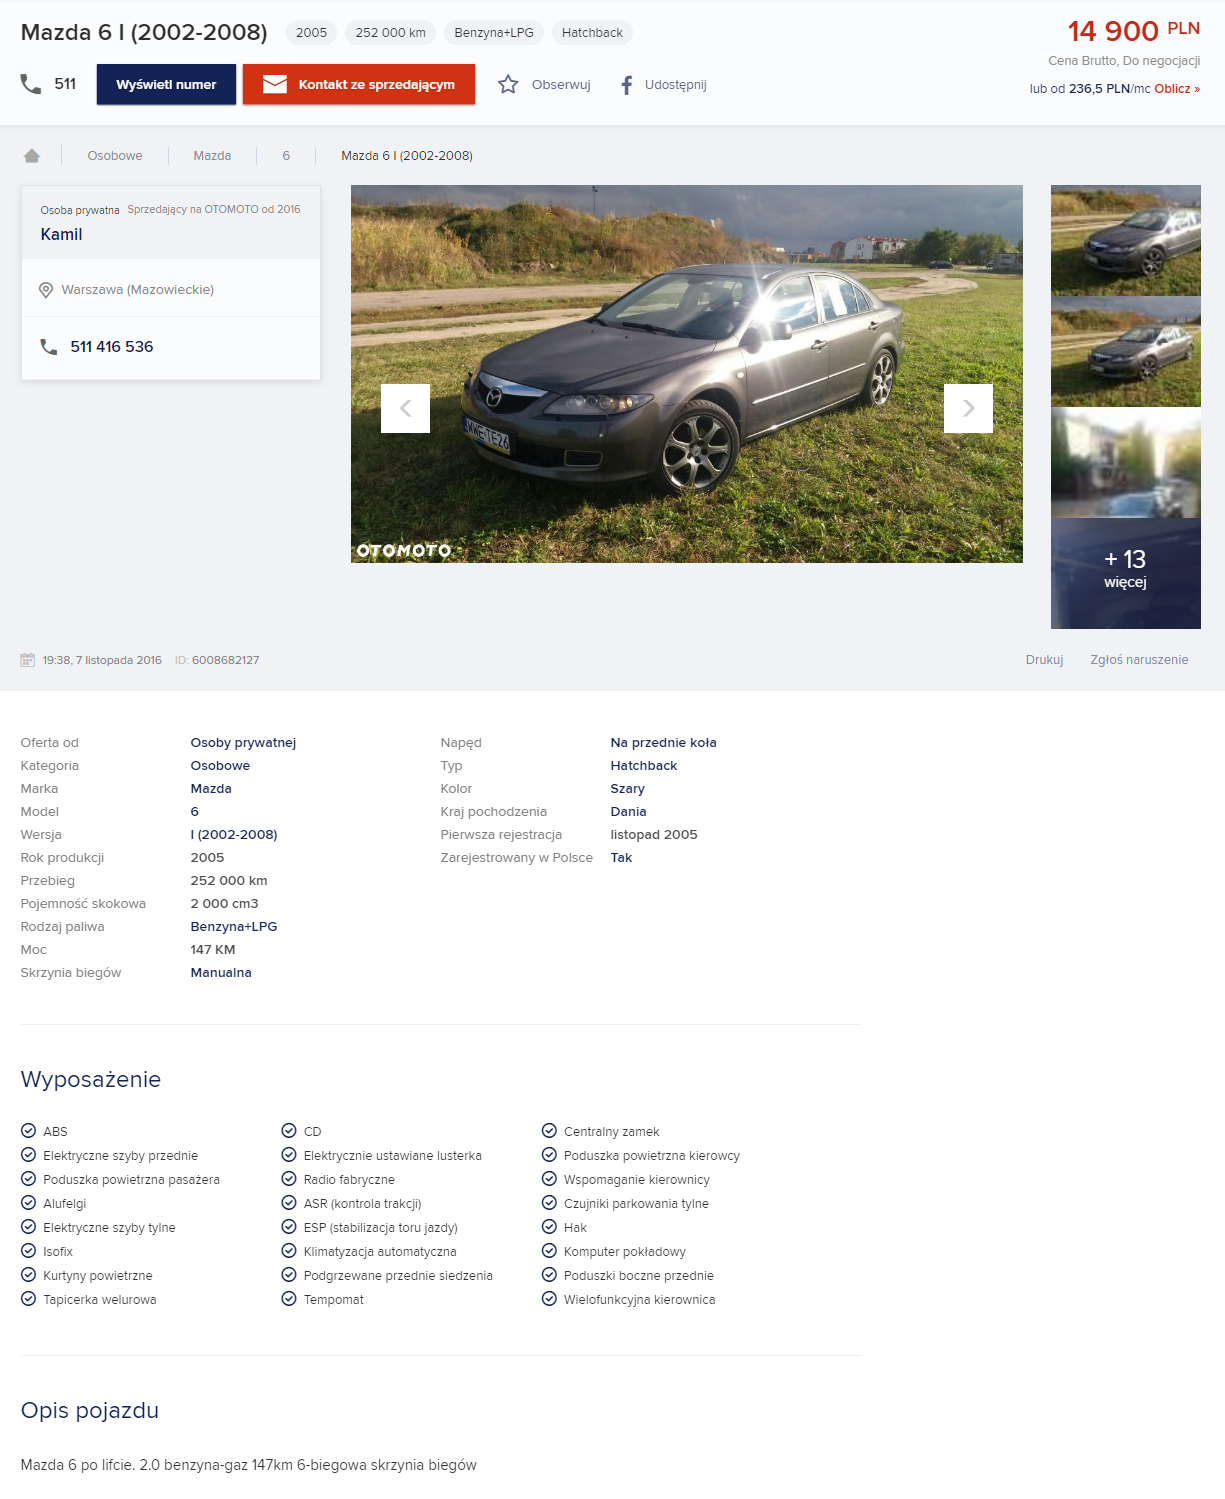
Task: Click the Benzyna+LPG tag in header
Action: pyautogui.click(x=494, y=33)
